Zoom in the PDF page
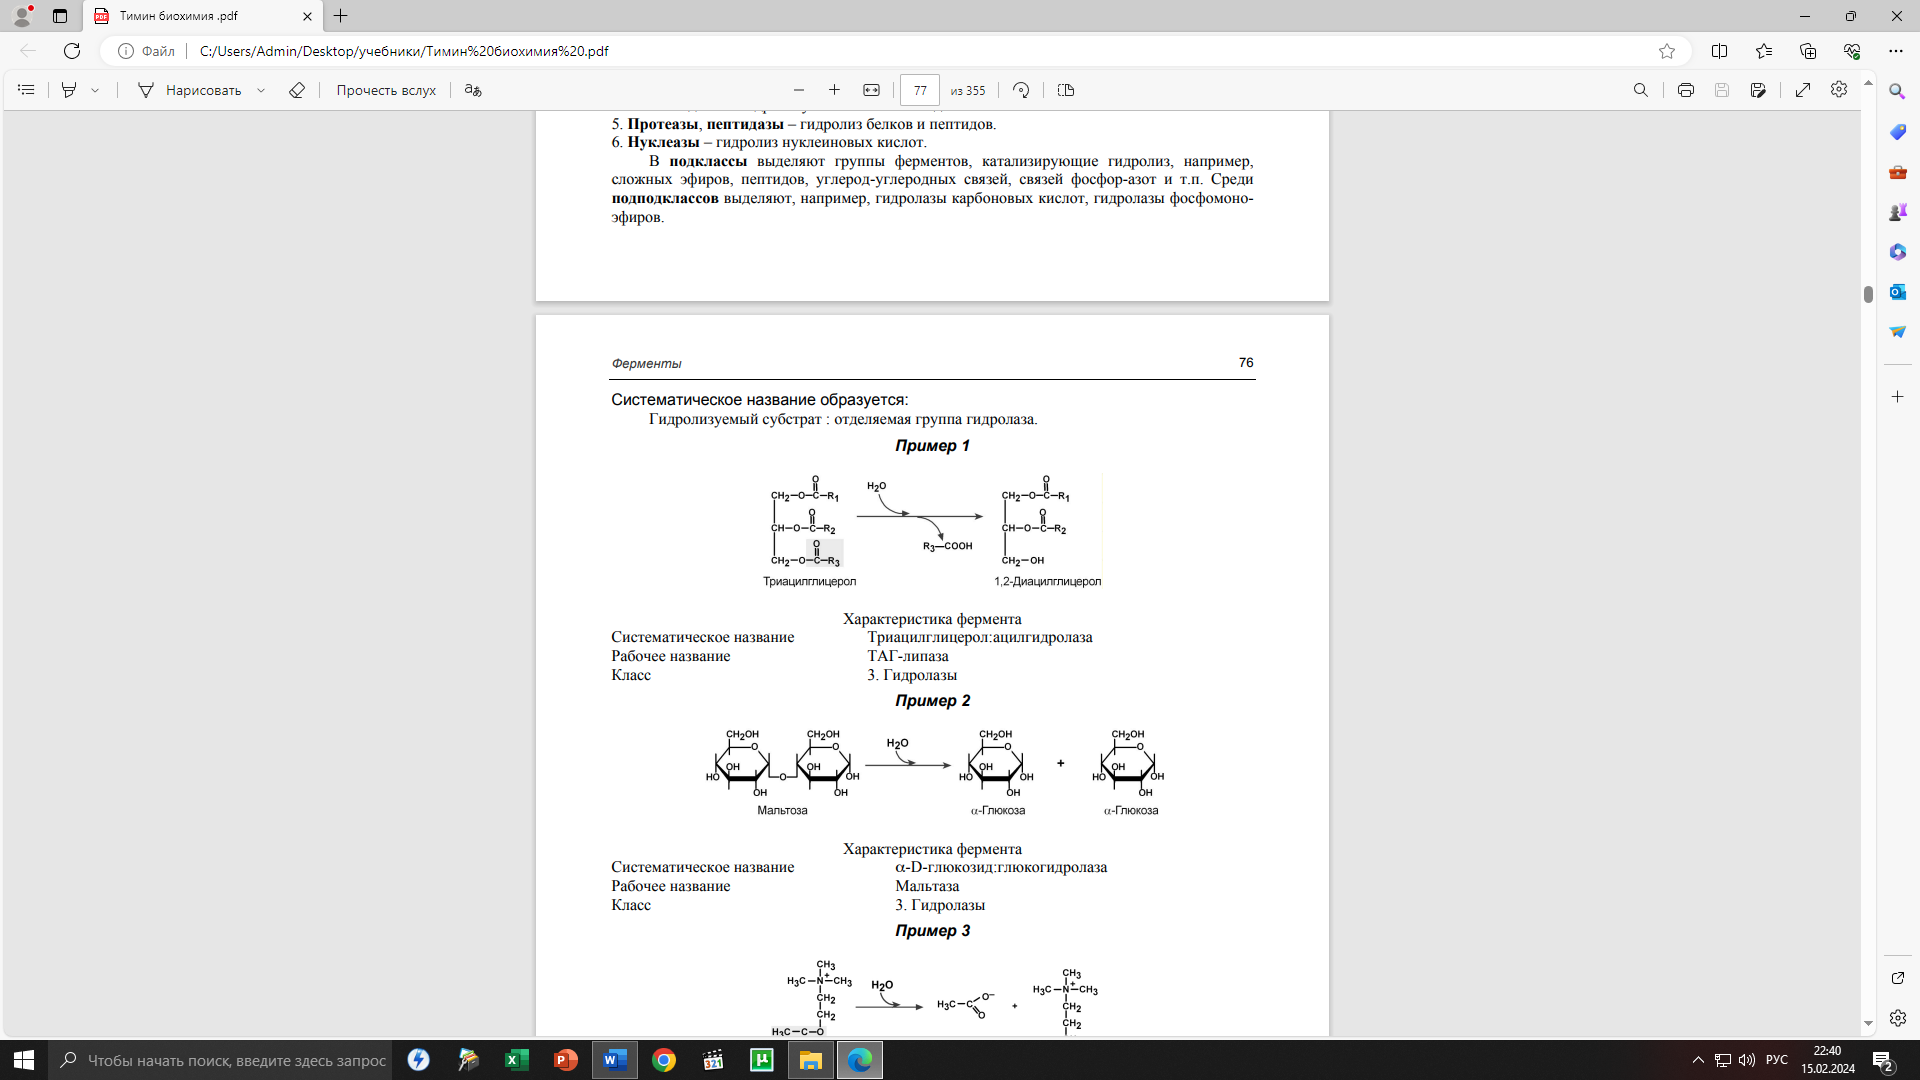The image size is (1920, 1080). pos(834,90)
